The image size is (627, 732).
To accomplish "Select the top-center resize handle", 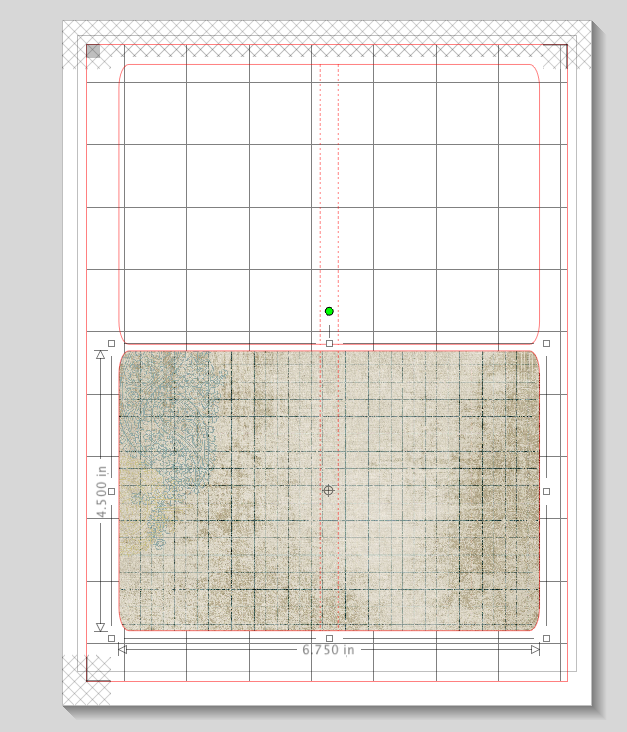I will point(330,344).
